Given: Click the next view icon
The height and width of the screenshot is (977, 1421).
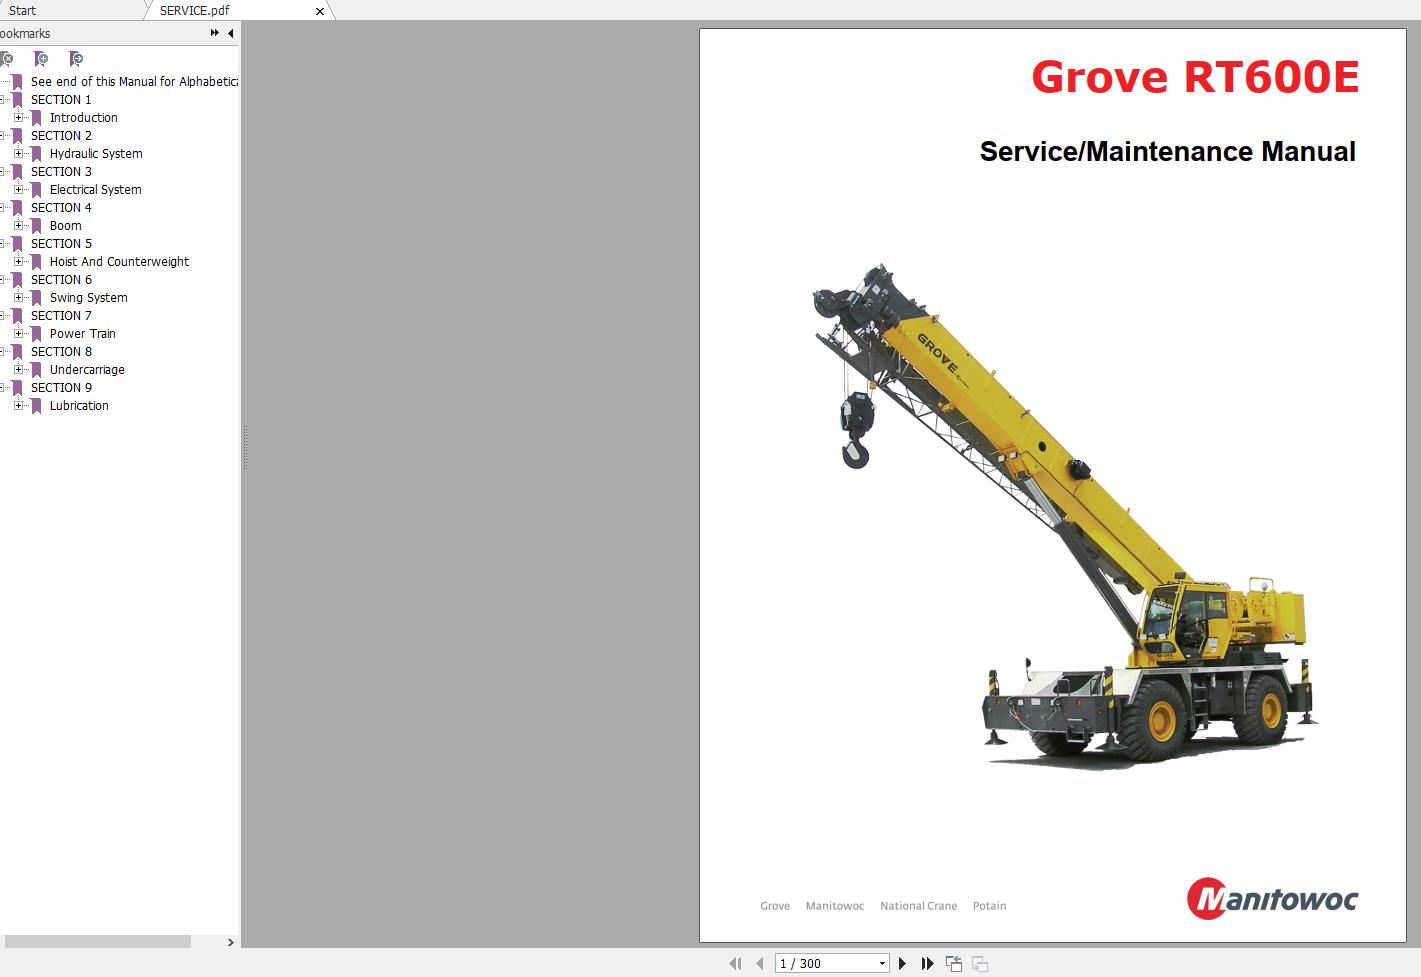Looking at the screenshot, I should pos(980,963).
